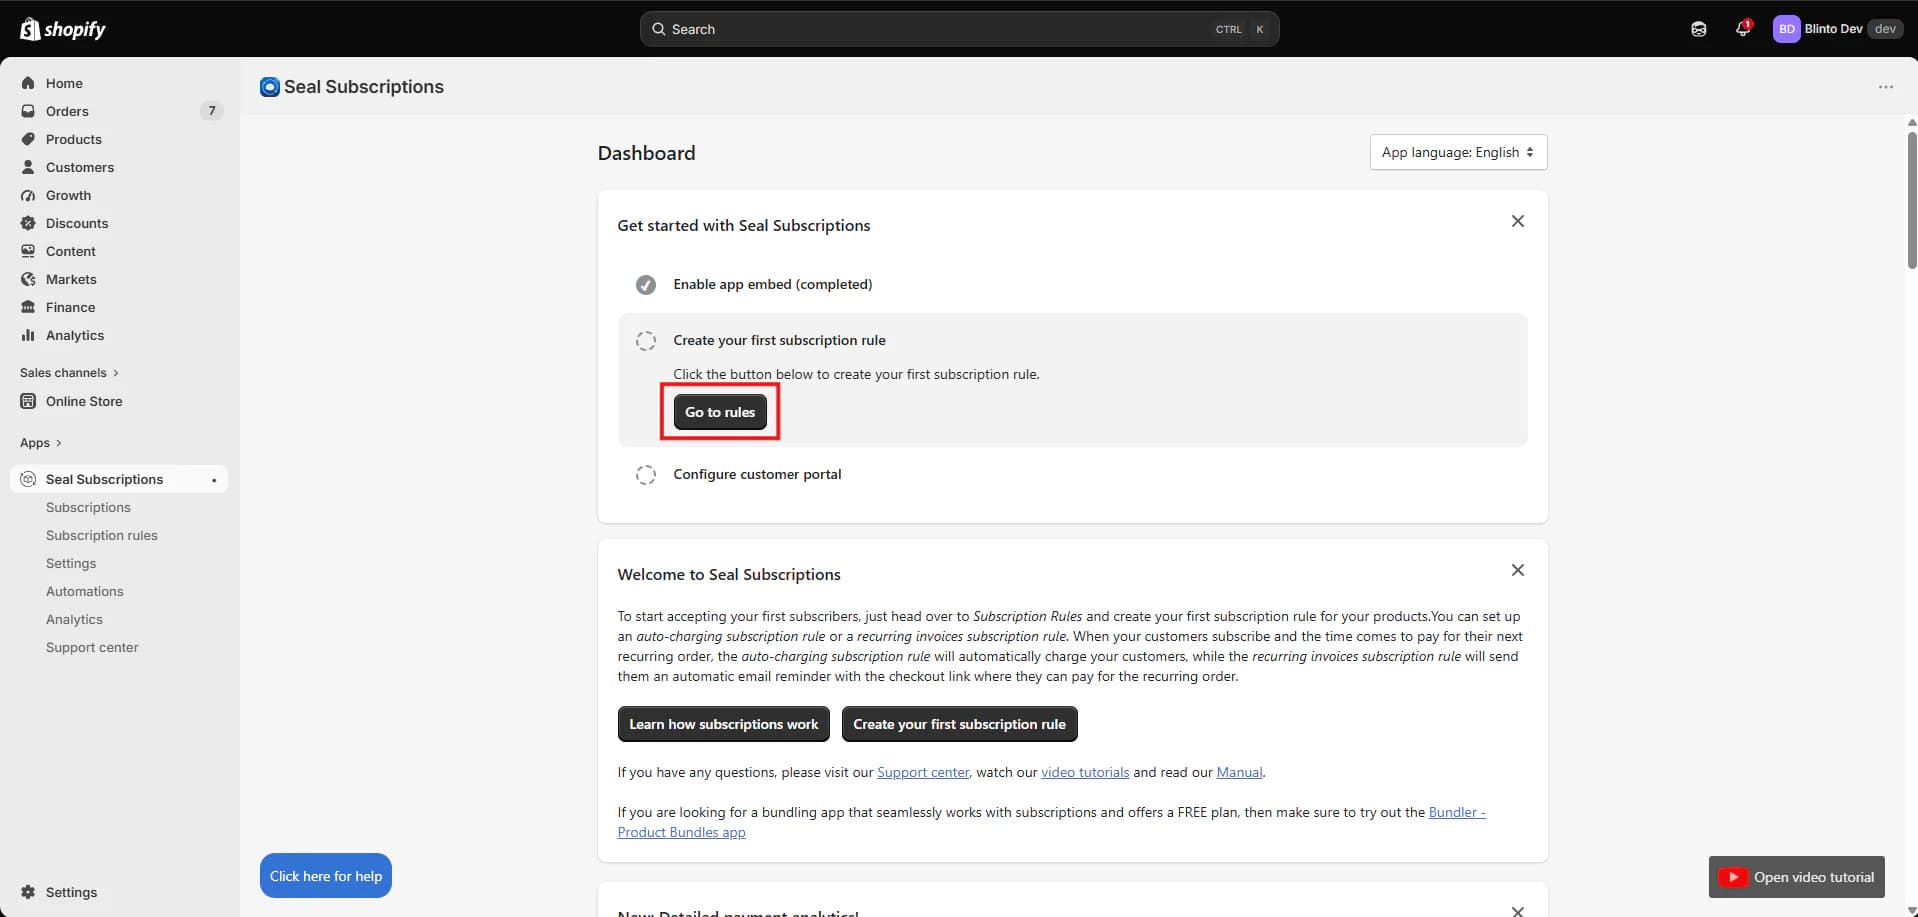Click the Open video tutorial button
Image resolution: width=1918 pixels, height=917 pixels.
[1796, 877]
